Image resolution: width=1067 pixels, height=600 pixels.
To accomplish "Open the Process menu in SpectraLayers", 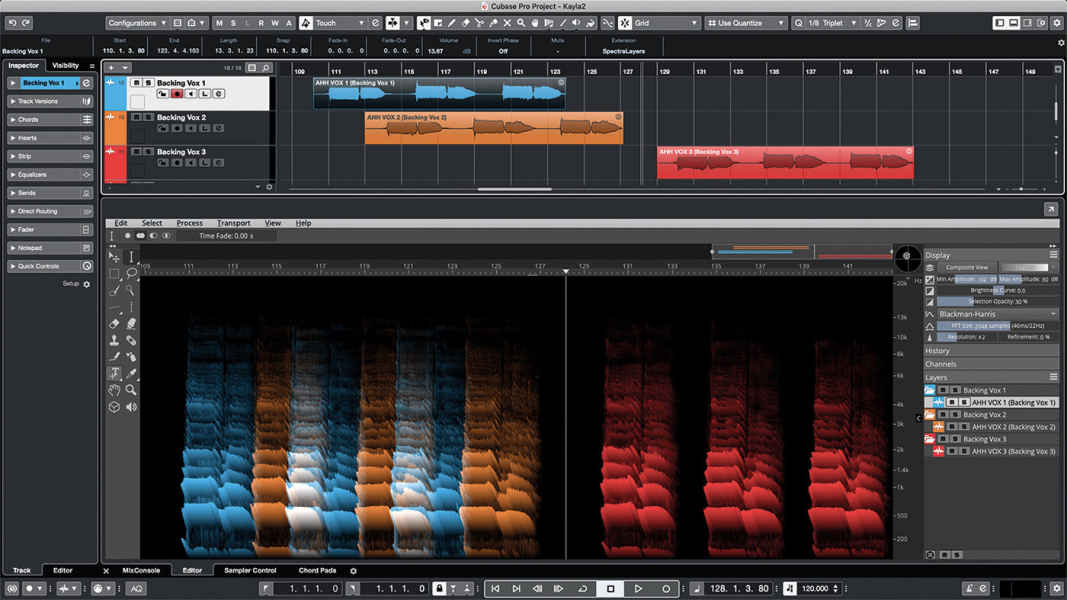I will 190,223.
